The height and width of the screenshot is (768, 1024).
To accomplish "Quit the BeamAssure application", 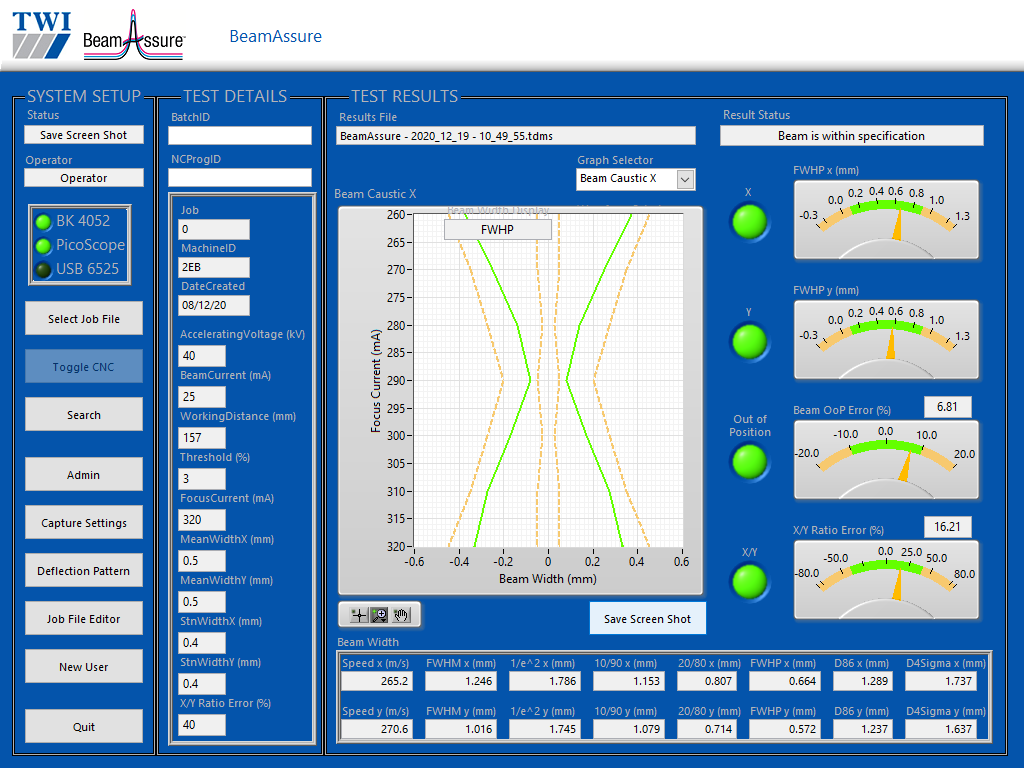I will click(84, 726).
